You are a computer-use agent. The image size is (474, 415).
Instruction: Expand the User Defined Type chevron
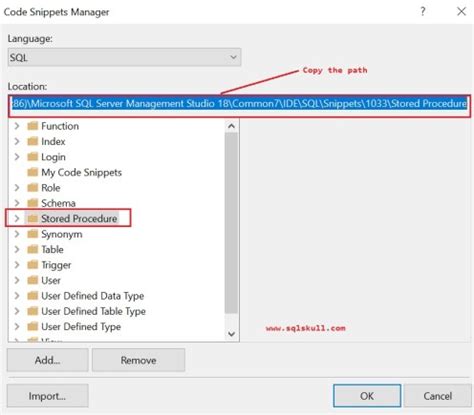tap(17, 326)
